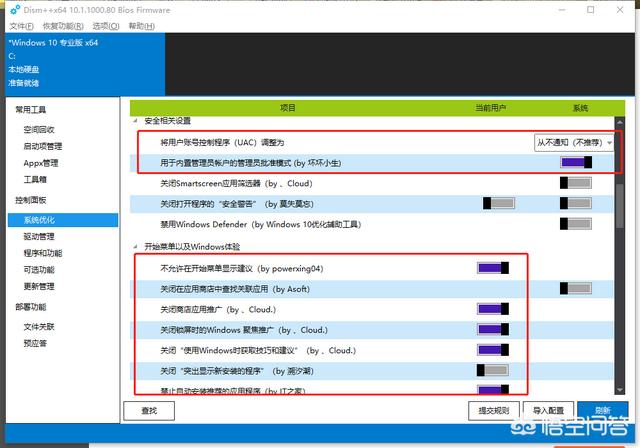Click the 导入配置 button
Screen dimensions: 640x448
(x=549, y=410)
